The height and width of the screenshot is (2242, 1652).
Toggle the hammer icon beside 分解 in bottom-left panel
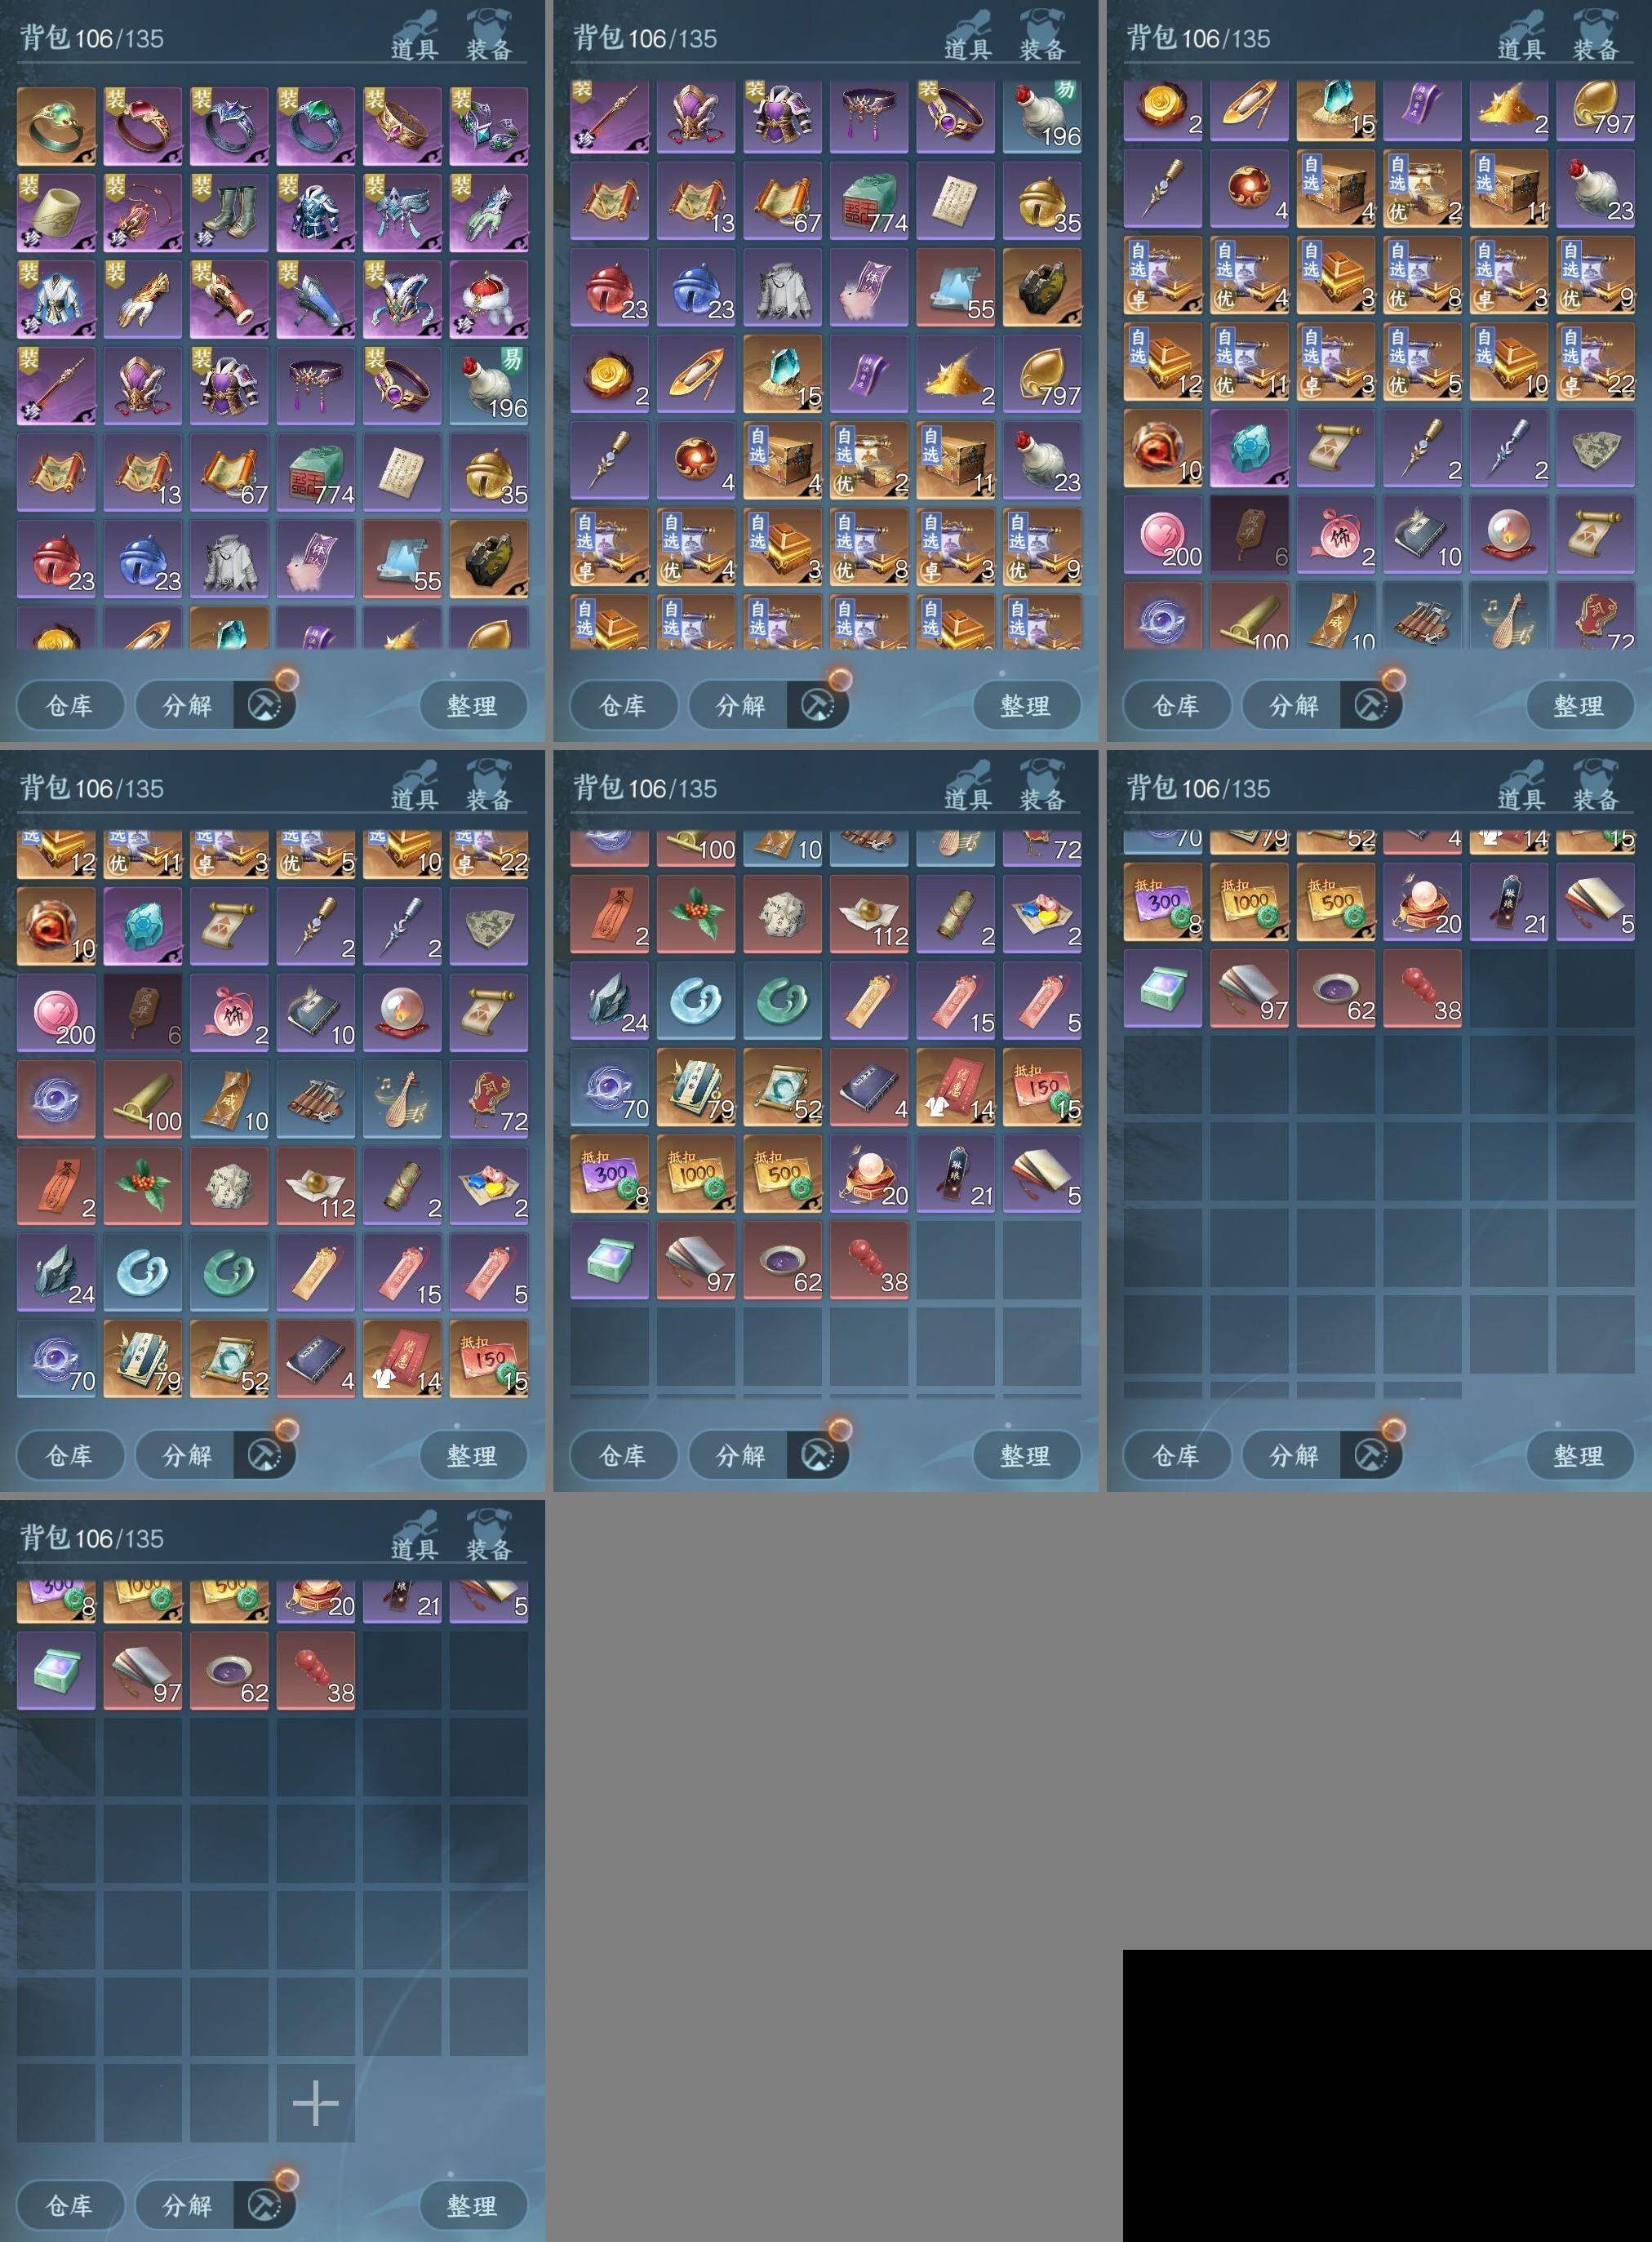[265, 2205]
